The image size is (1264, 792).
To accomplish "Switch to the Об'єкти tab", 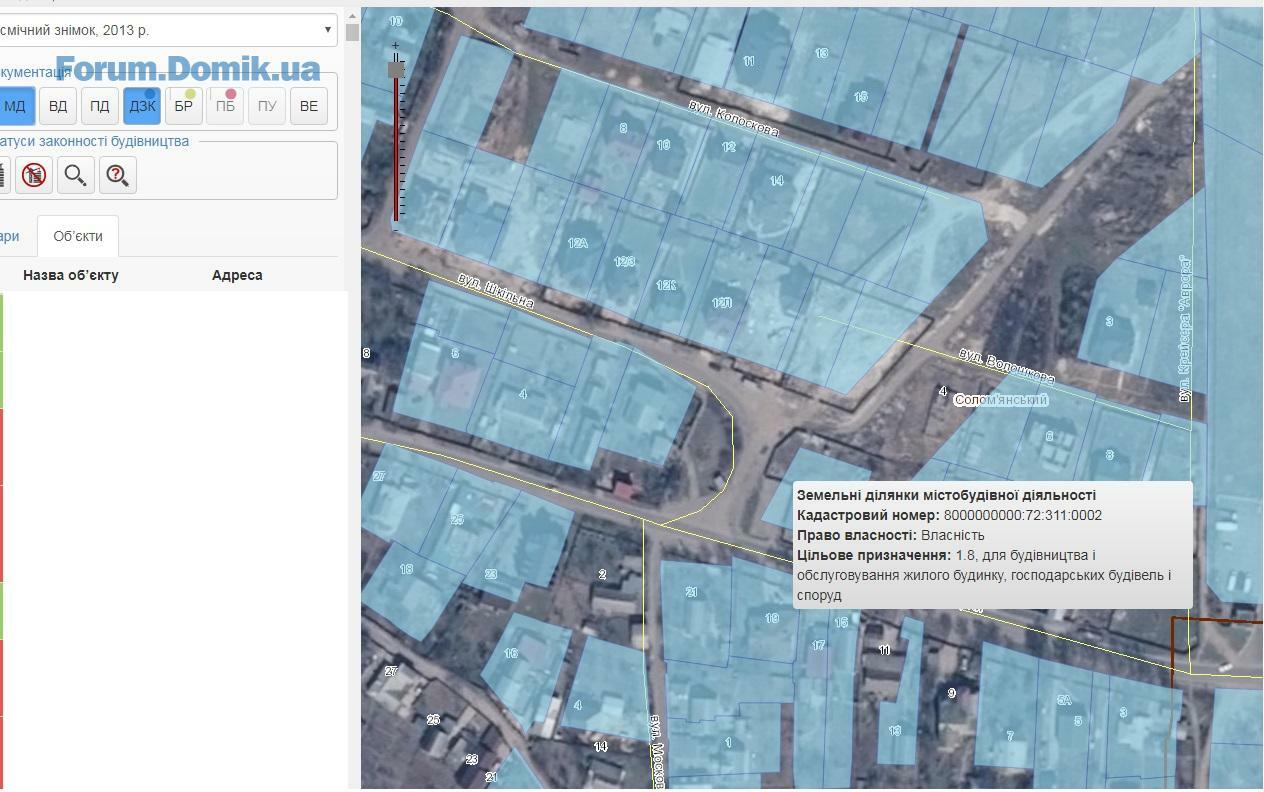I will click(78, 237).
